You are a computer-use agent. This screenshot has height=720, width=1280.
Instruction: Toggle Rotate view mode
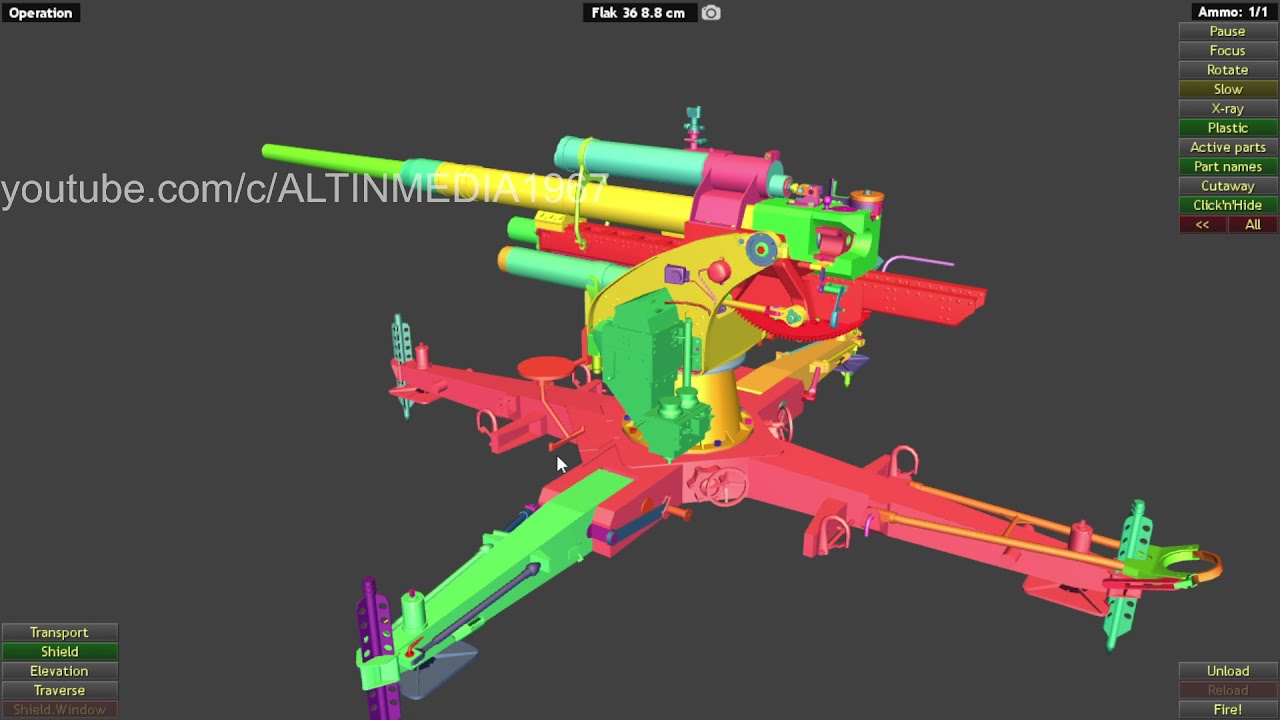click(1227, 70)
